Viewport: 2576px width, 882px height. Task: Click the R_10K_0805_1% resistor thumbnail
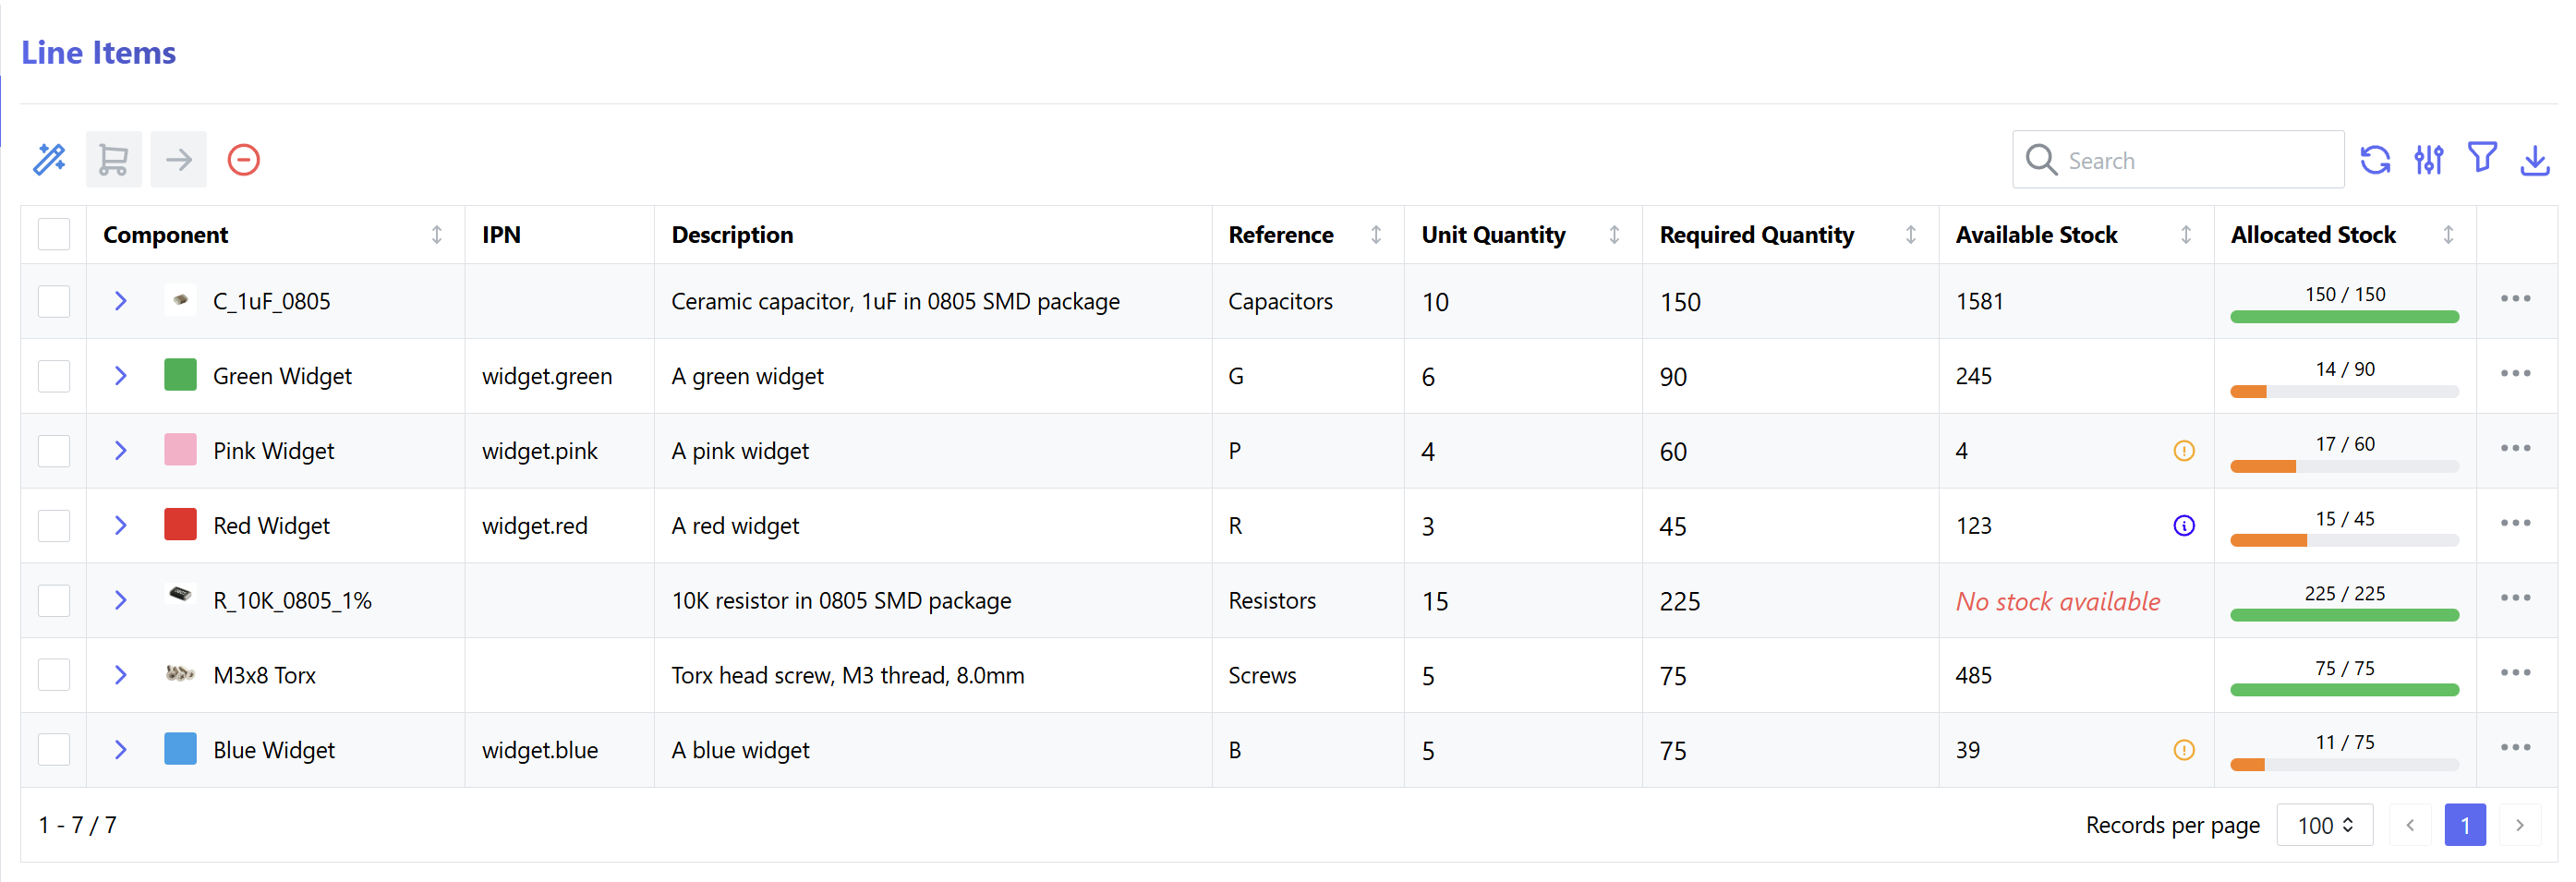(180, 595)
